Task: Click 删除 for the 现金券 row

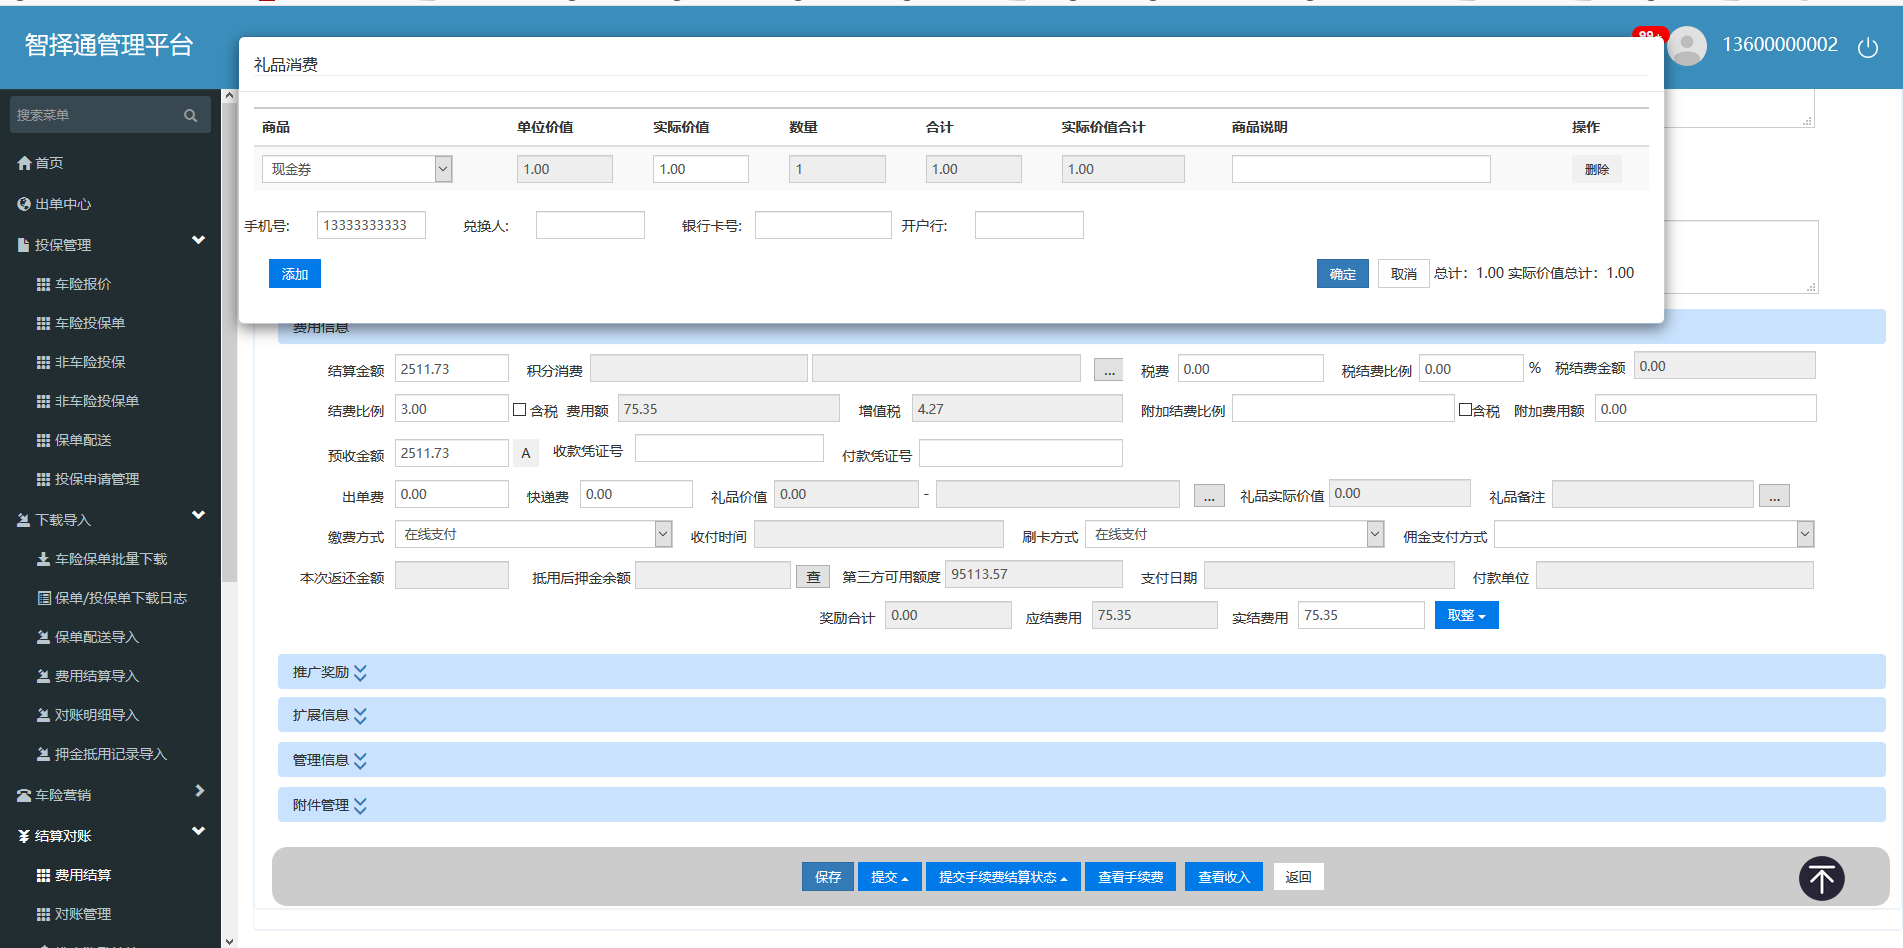Action: click(1597, 170)
